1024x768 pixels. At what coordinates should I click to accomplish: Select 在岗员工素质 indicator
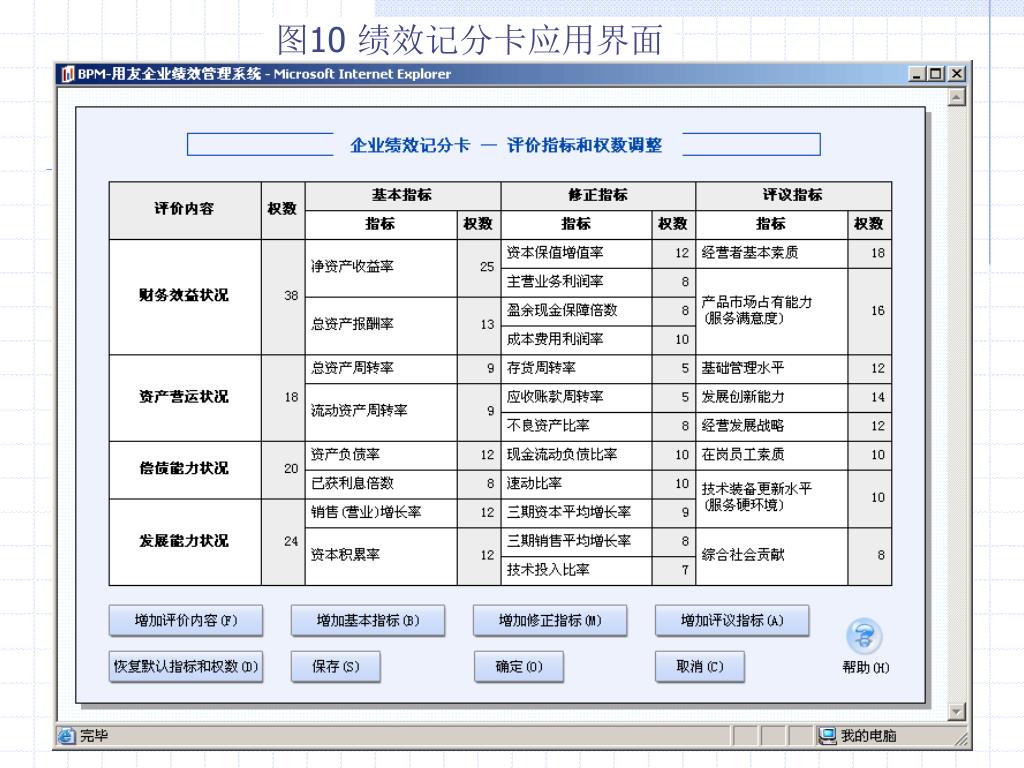point(771,455)
